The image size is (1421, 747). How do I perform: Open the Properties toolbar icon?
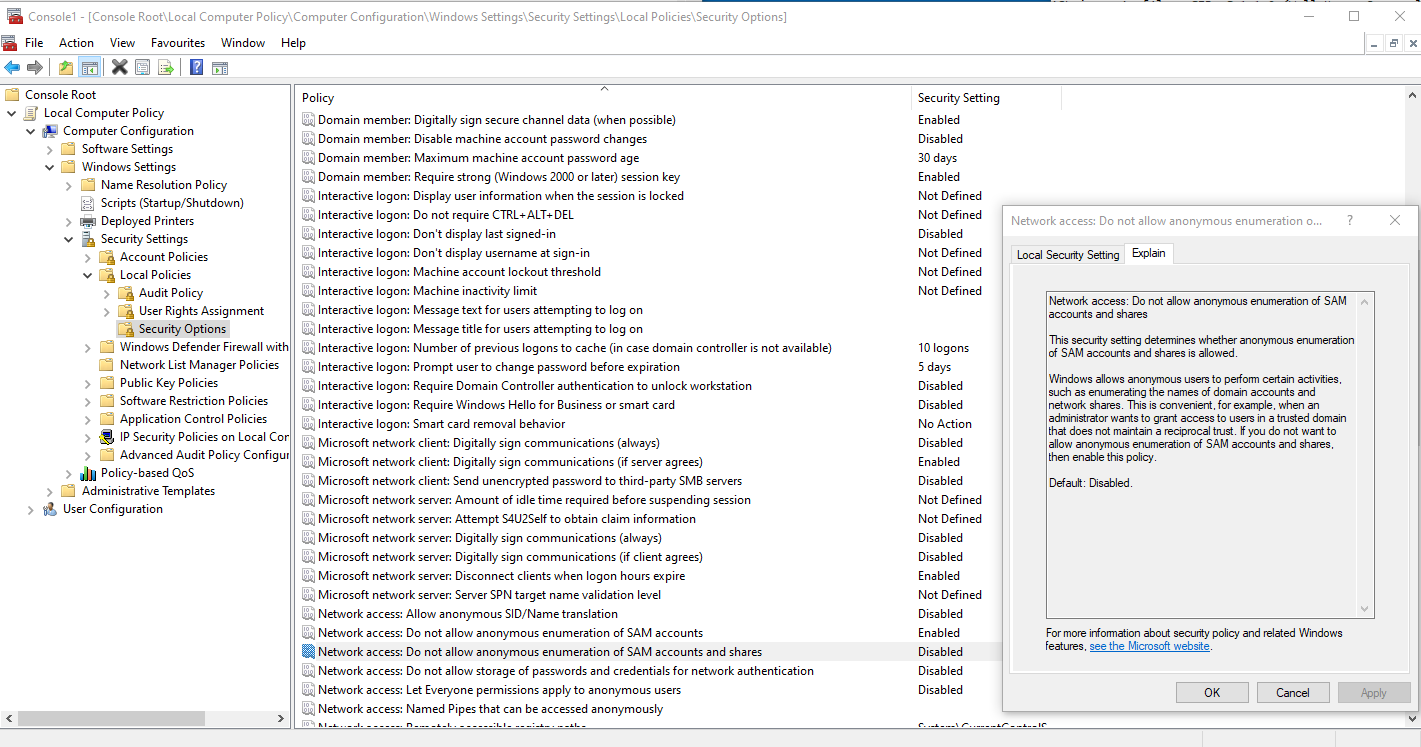pos(143,67)
